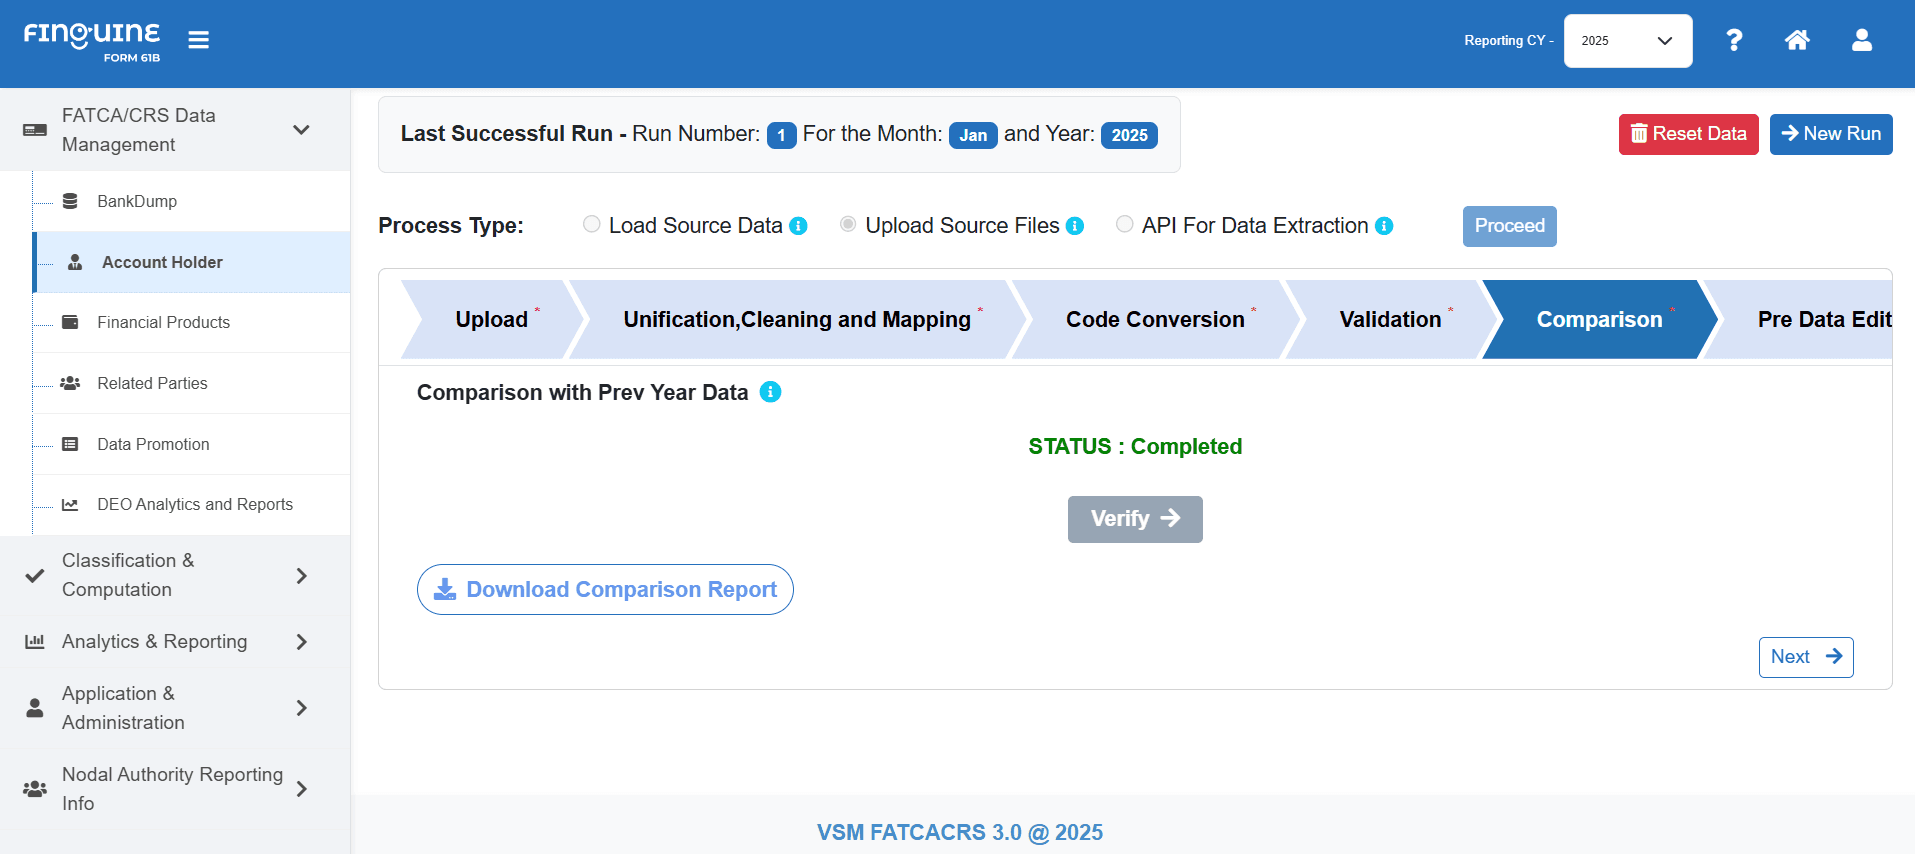This screenshot has width=1915, height=854.
Task: Click info icon next to Comparison with Prev Year Data
Action: tap(770, 392)
